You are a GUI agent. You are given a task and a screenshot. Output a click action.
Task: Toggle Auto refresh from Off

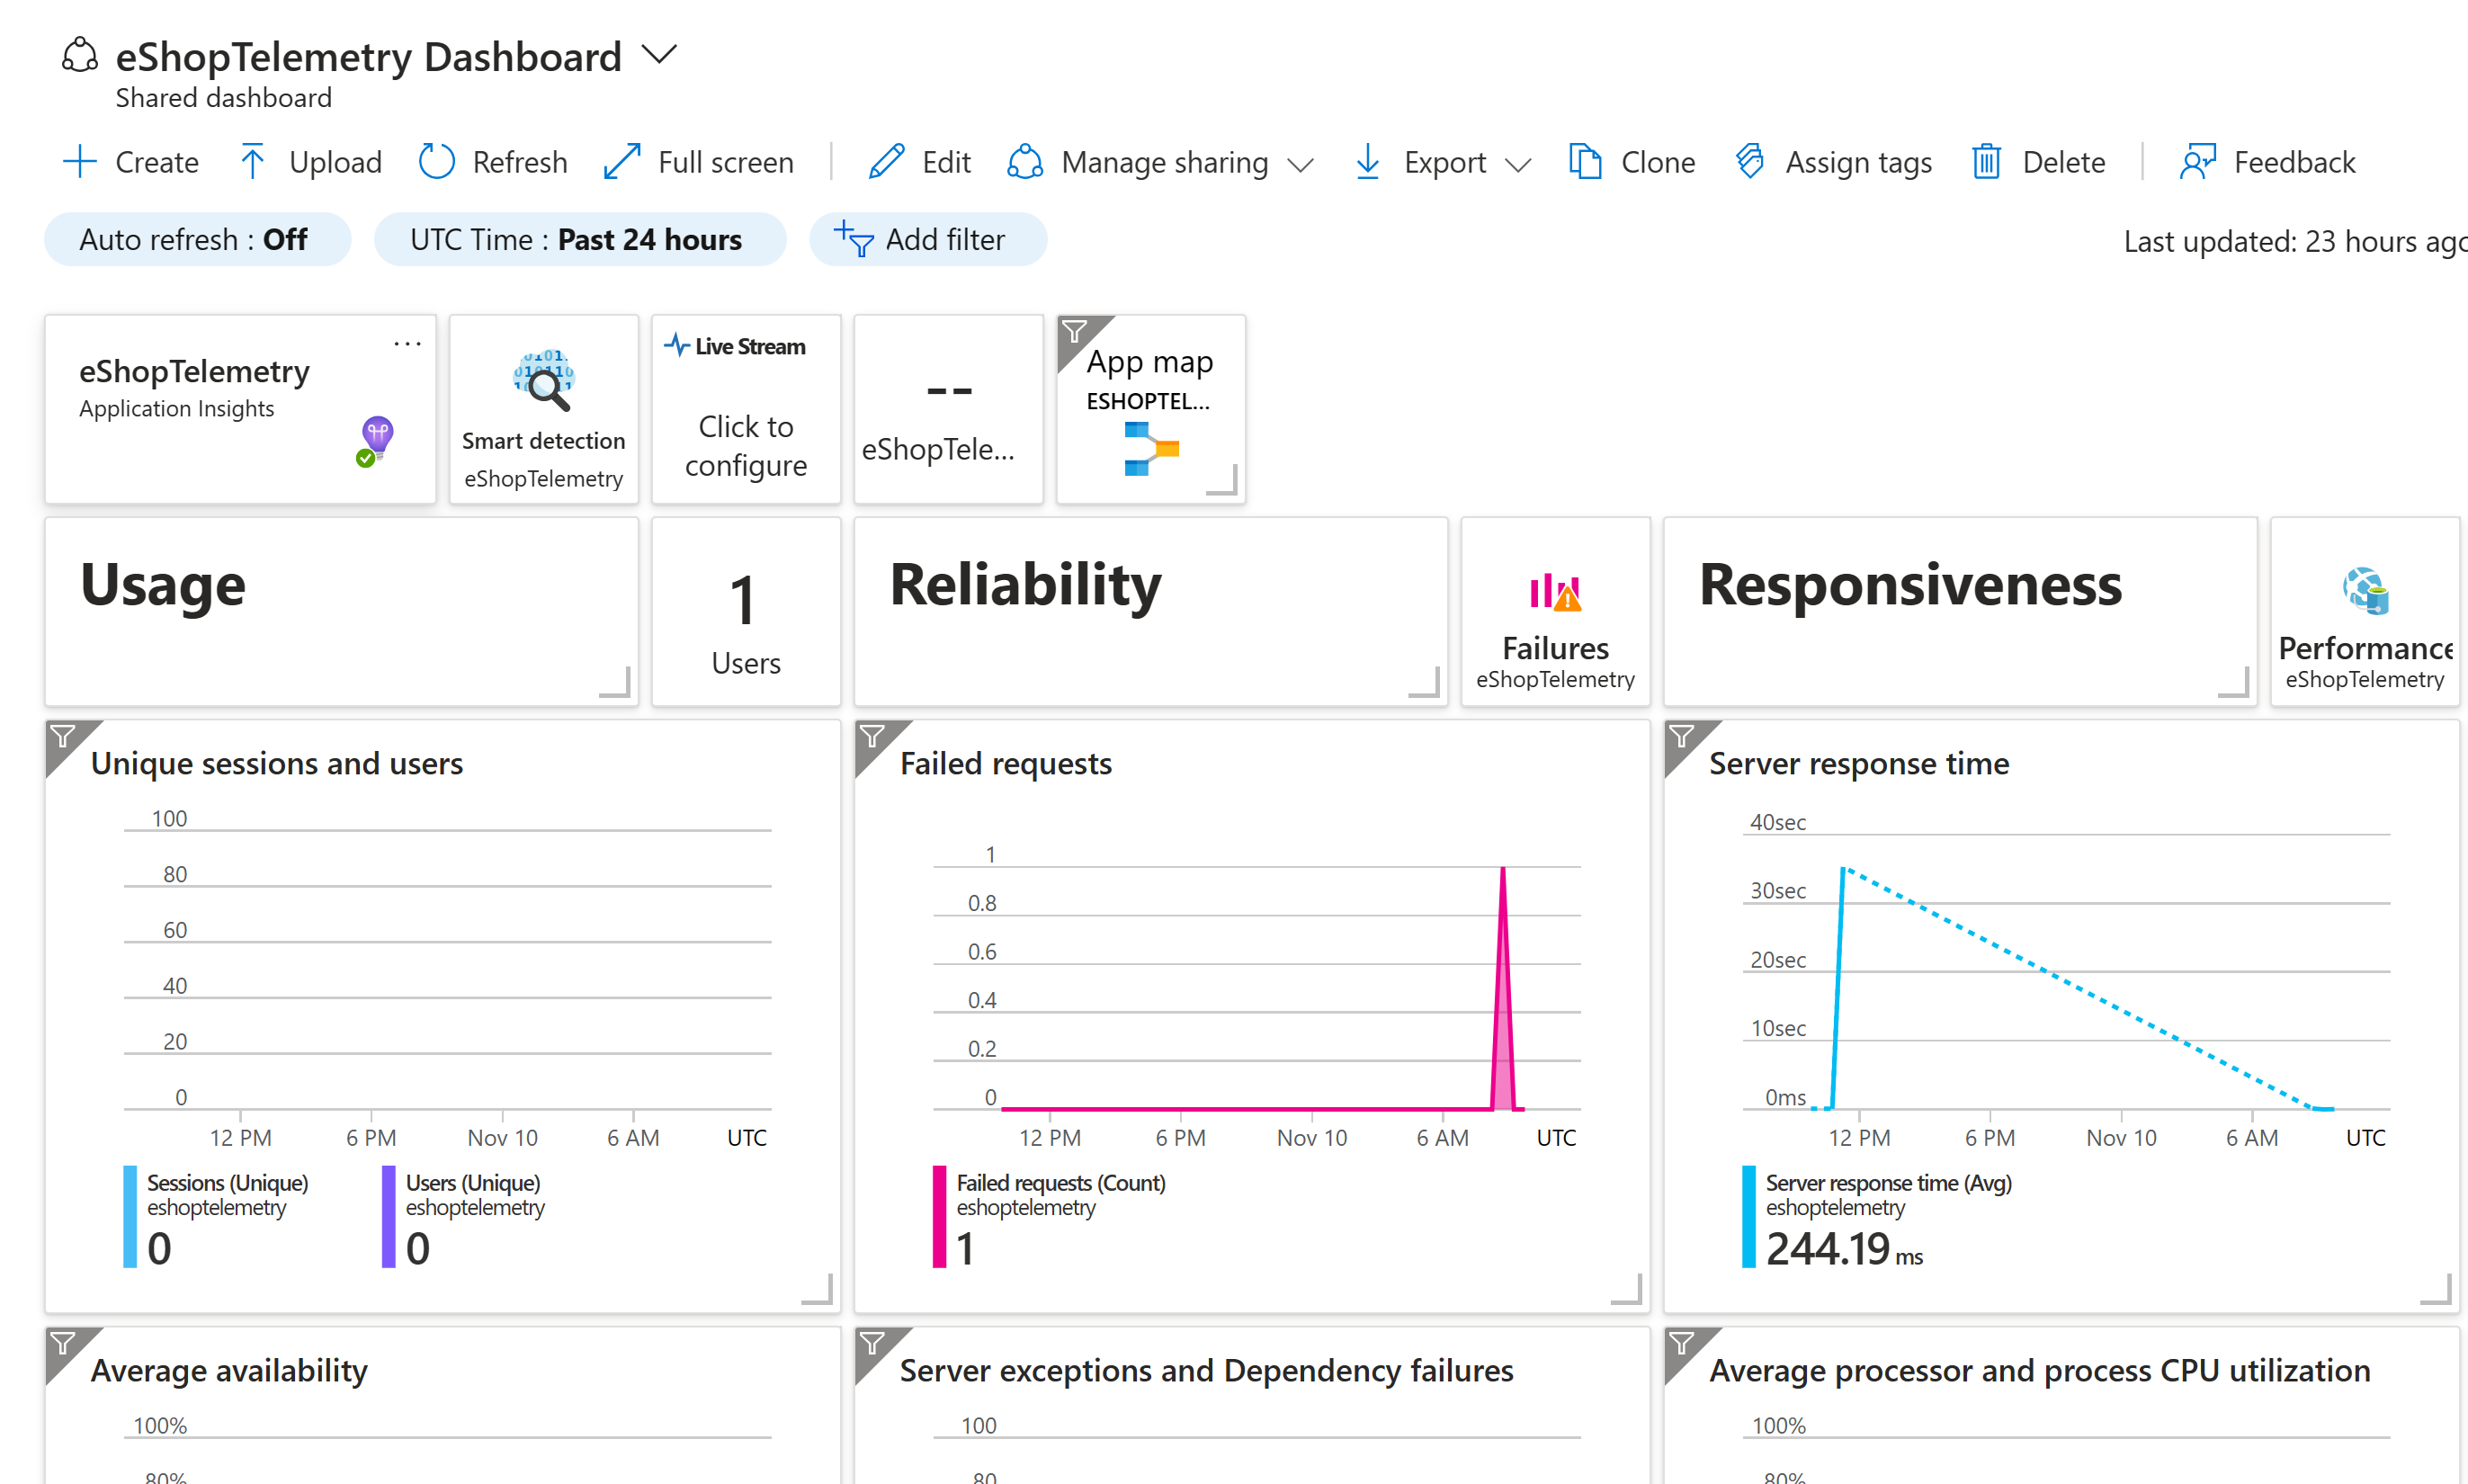[196, 239]
